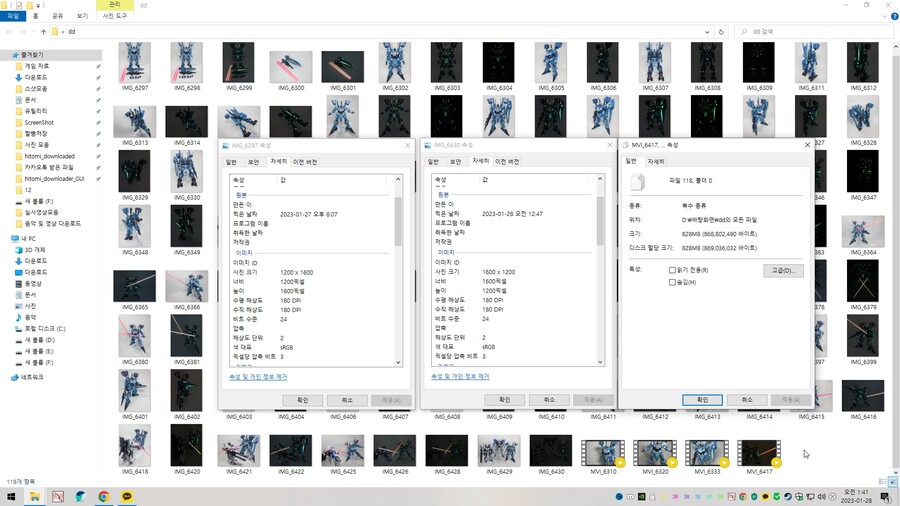This screenshot has height=506, width=900.
Task: Click the dd 검색 search field
Action: 812,32
